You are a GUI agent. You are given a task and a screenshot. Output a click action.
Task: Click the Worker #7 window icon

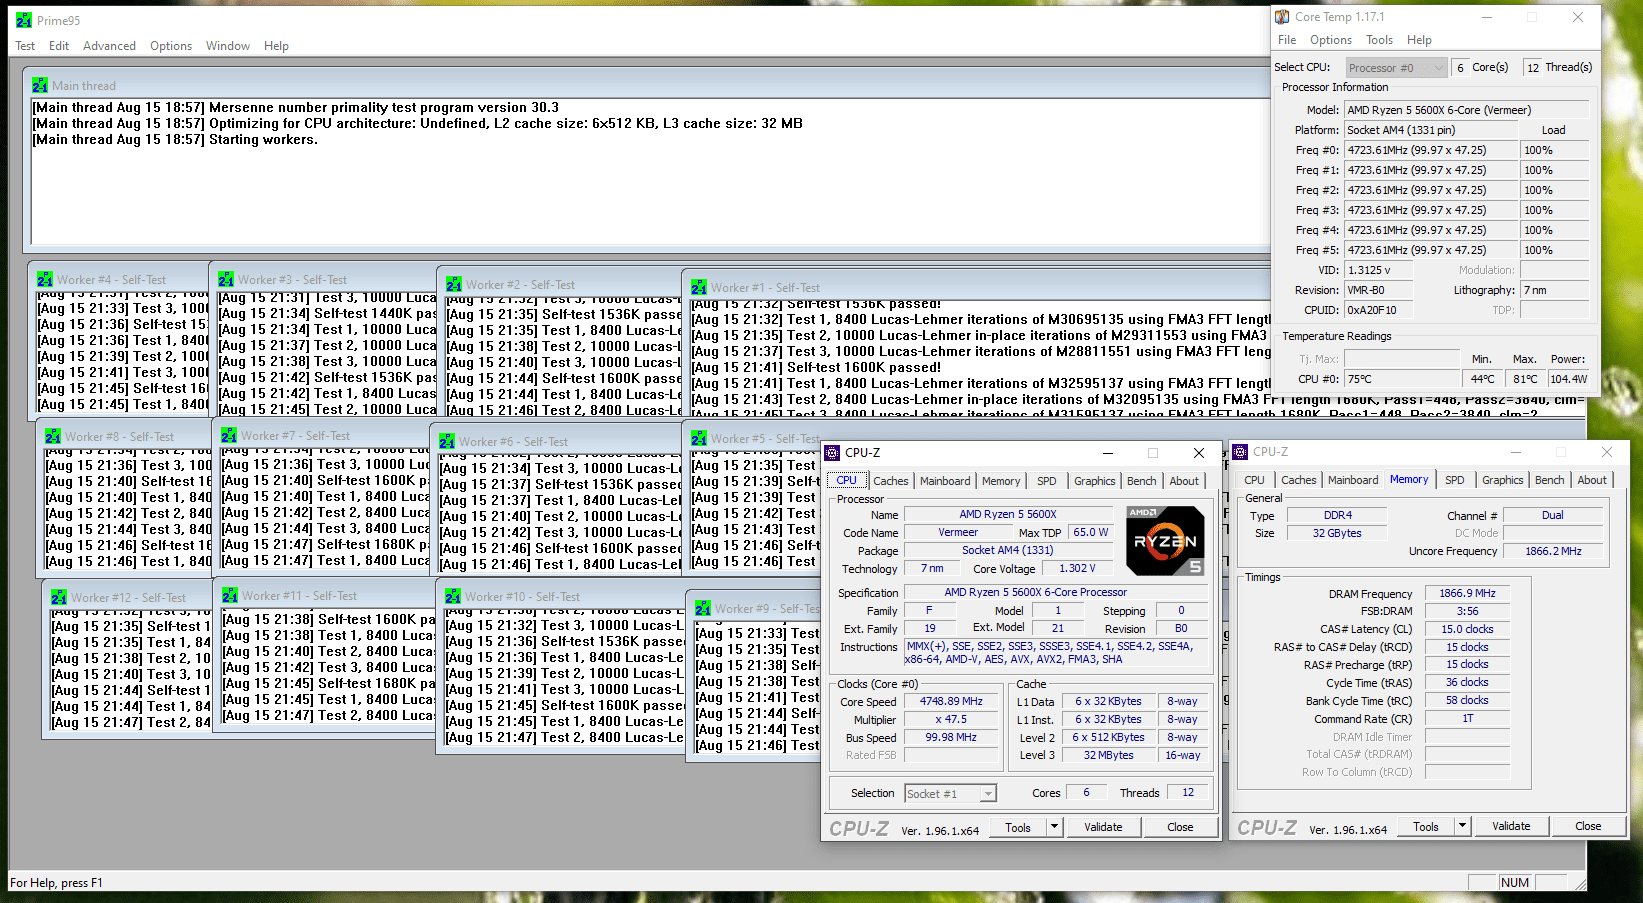click(229, 436)
